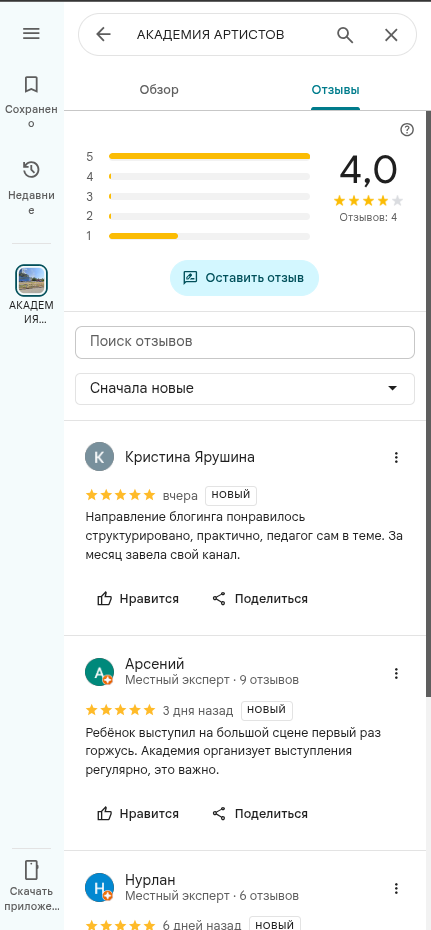Click the АКАДЕМИЯ АРТИСТОВ search field
This screenshot has height=930, width=431.
pyautogui.click(x=210, y=35)
